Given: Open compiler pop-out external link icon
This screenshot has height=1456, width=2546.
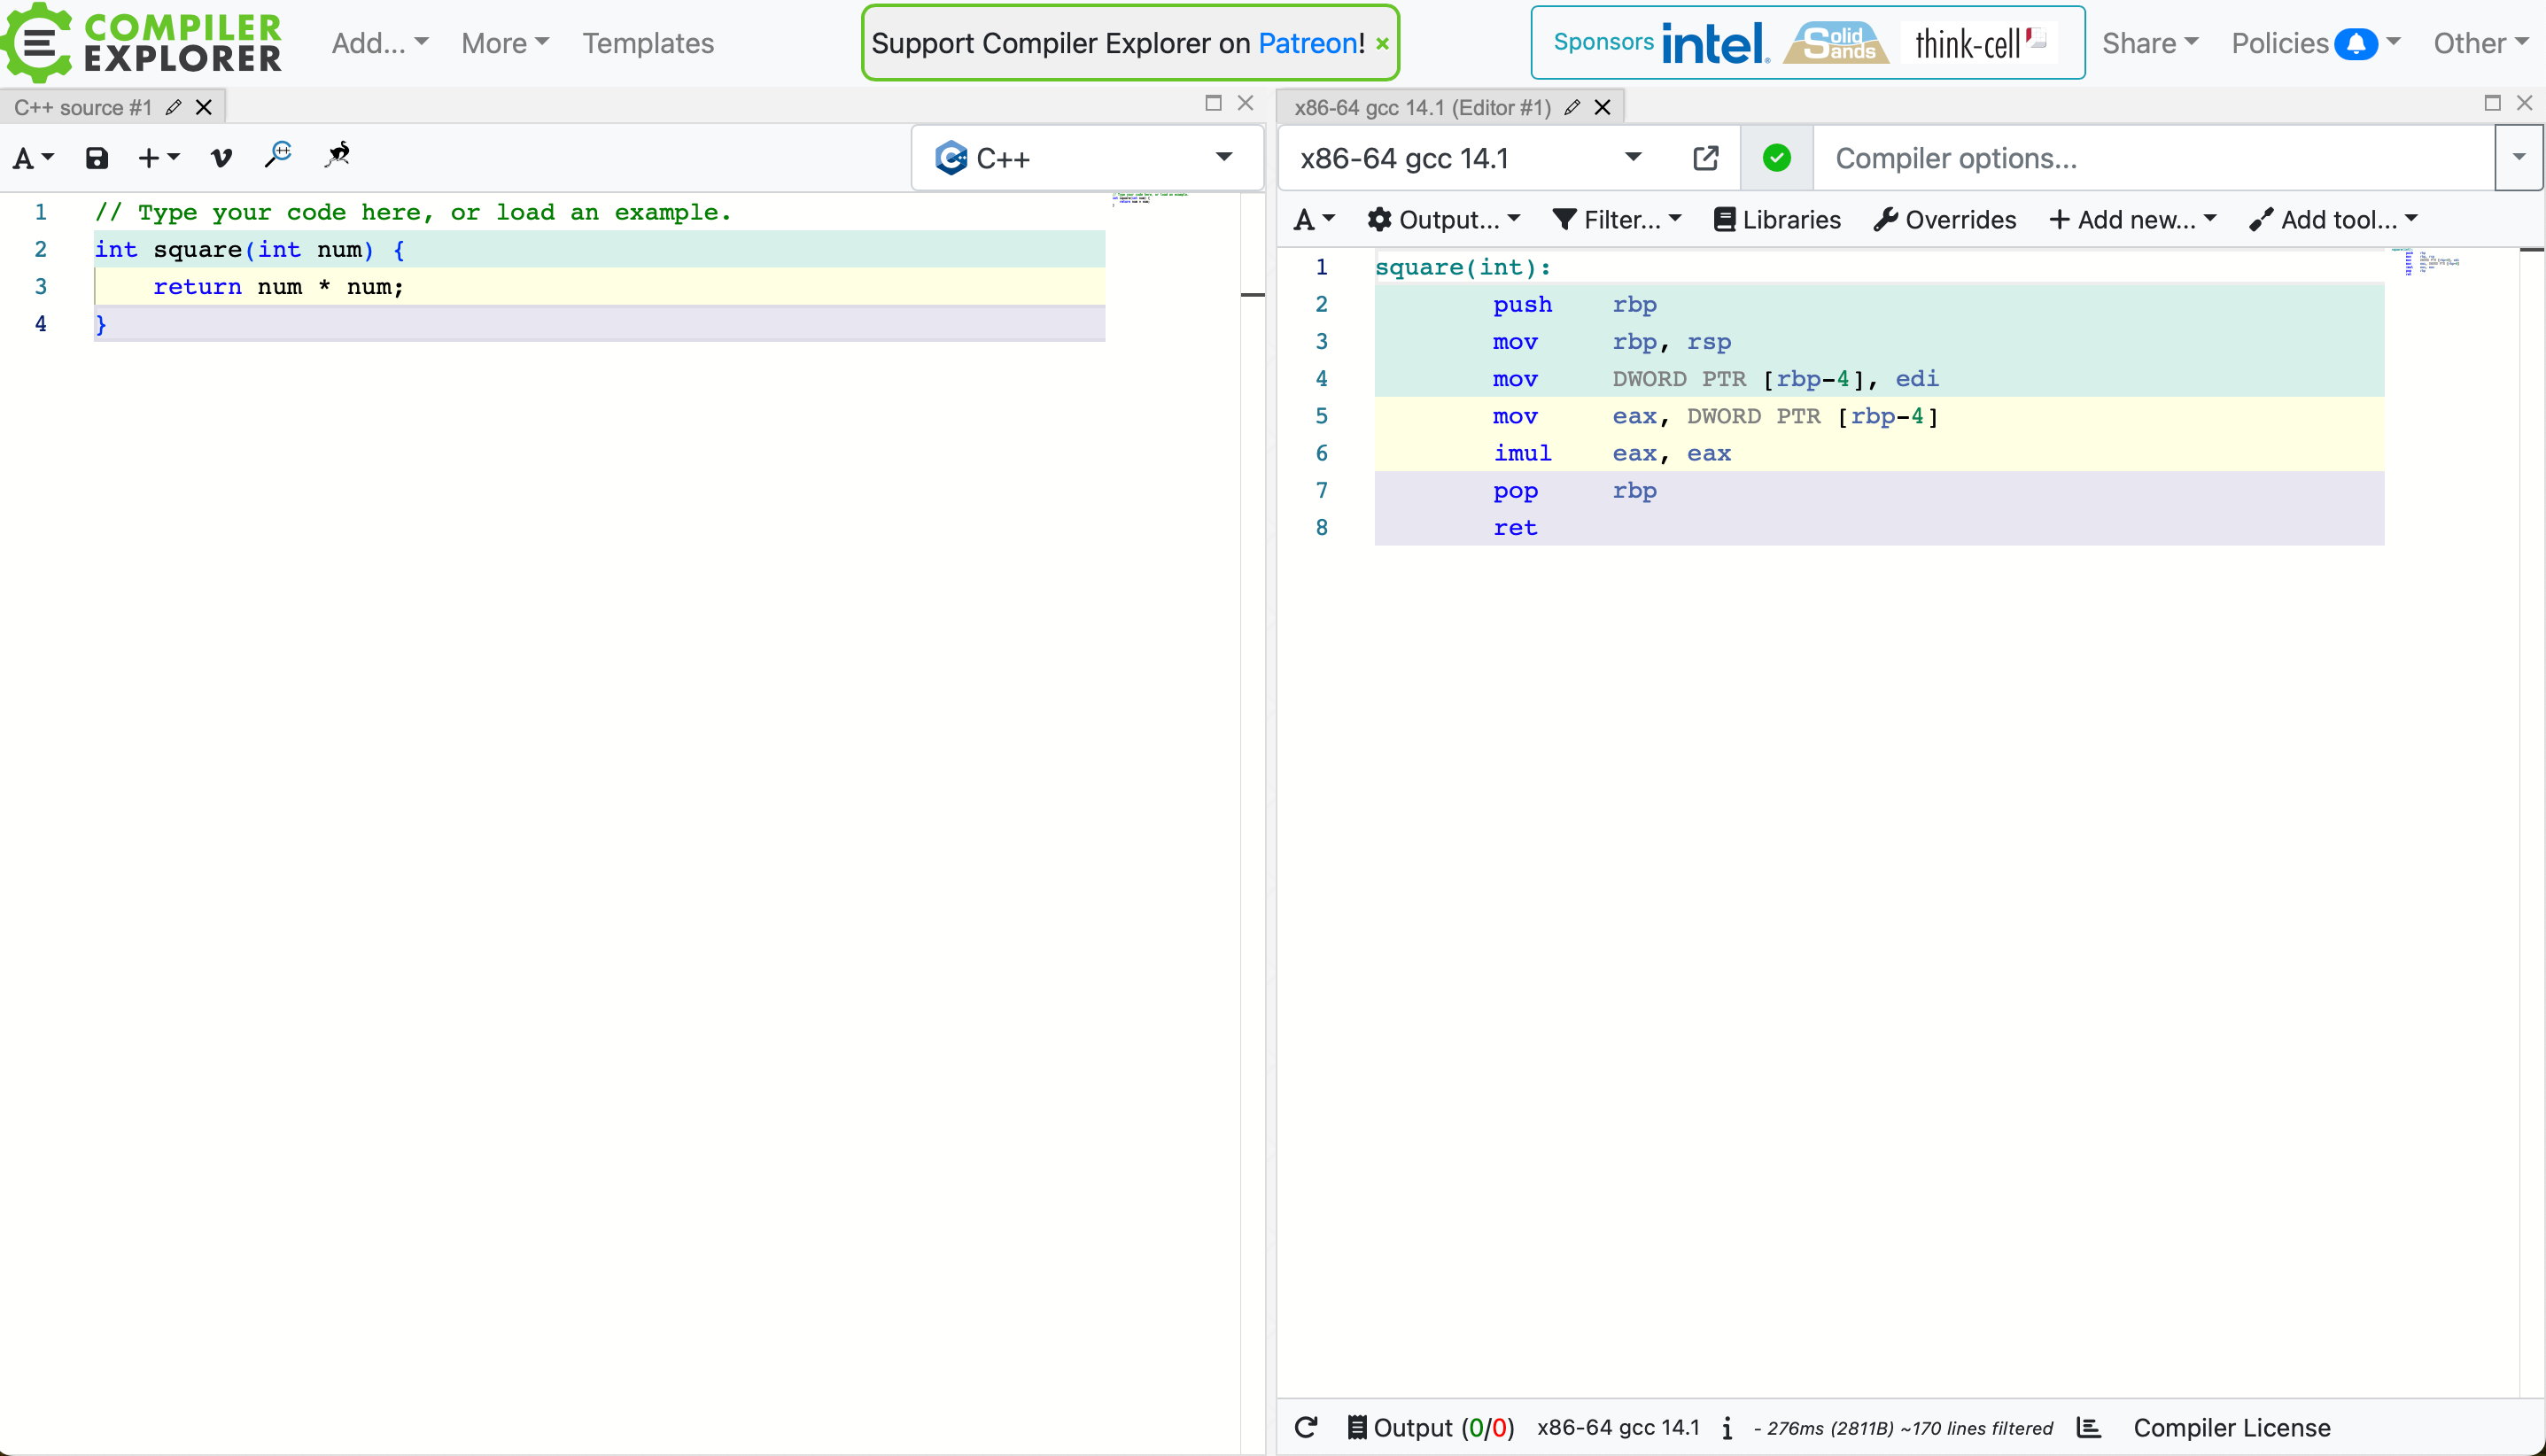Looking at the screenshot, I should pyautogui.click(x=1705, y=158).
